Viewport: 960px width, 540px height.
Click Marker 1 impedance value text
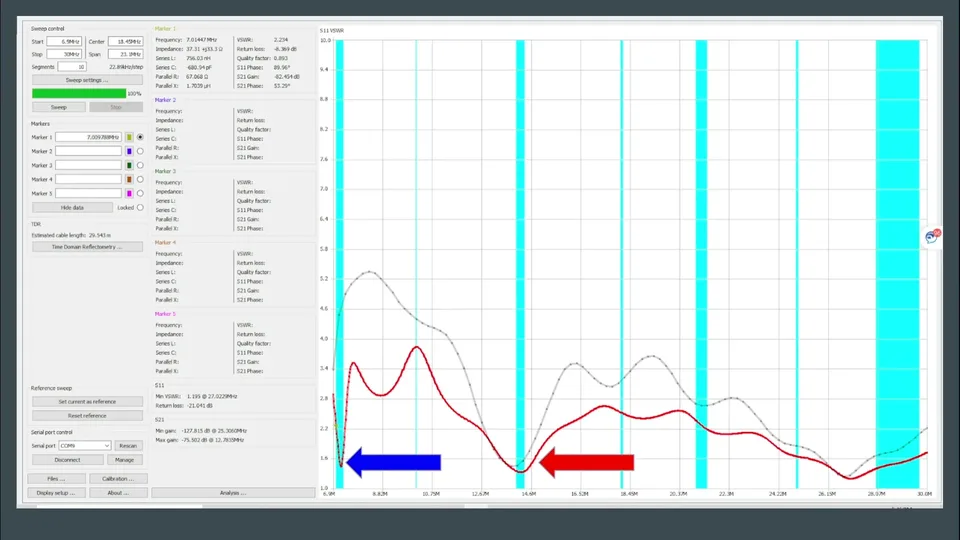point(204,49)
